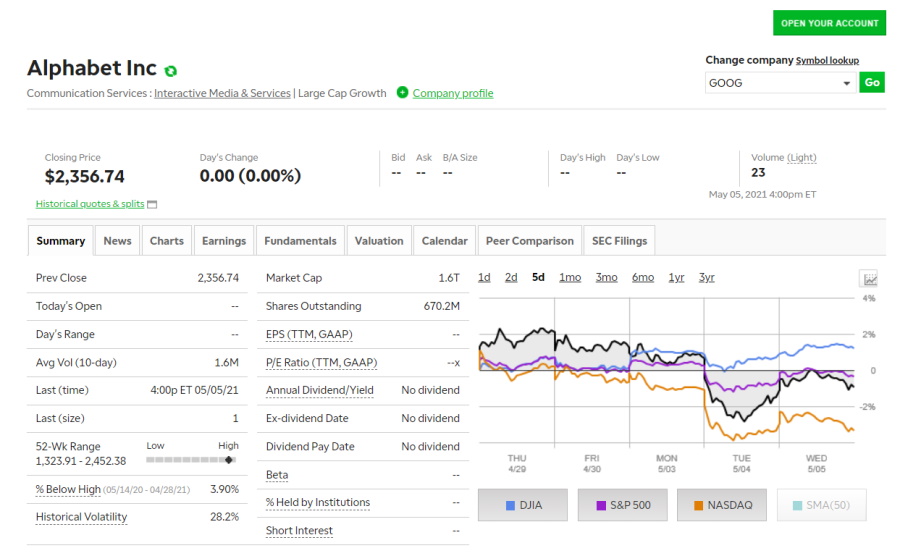Select the 5d chart range
900x556 pixels.
[538, 277]
